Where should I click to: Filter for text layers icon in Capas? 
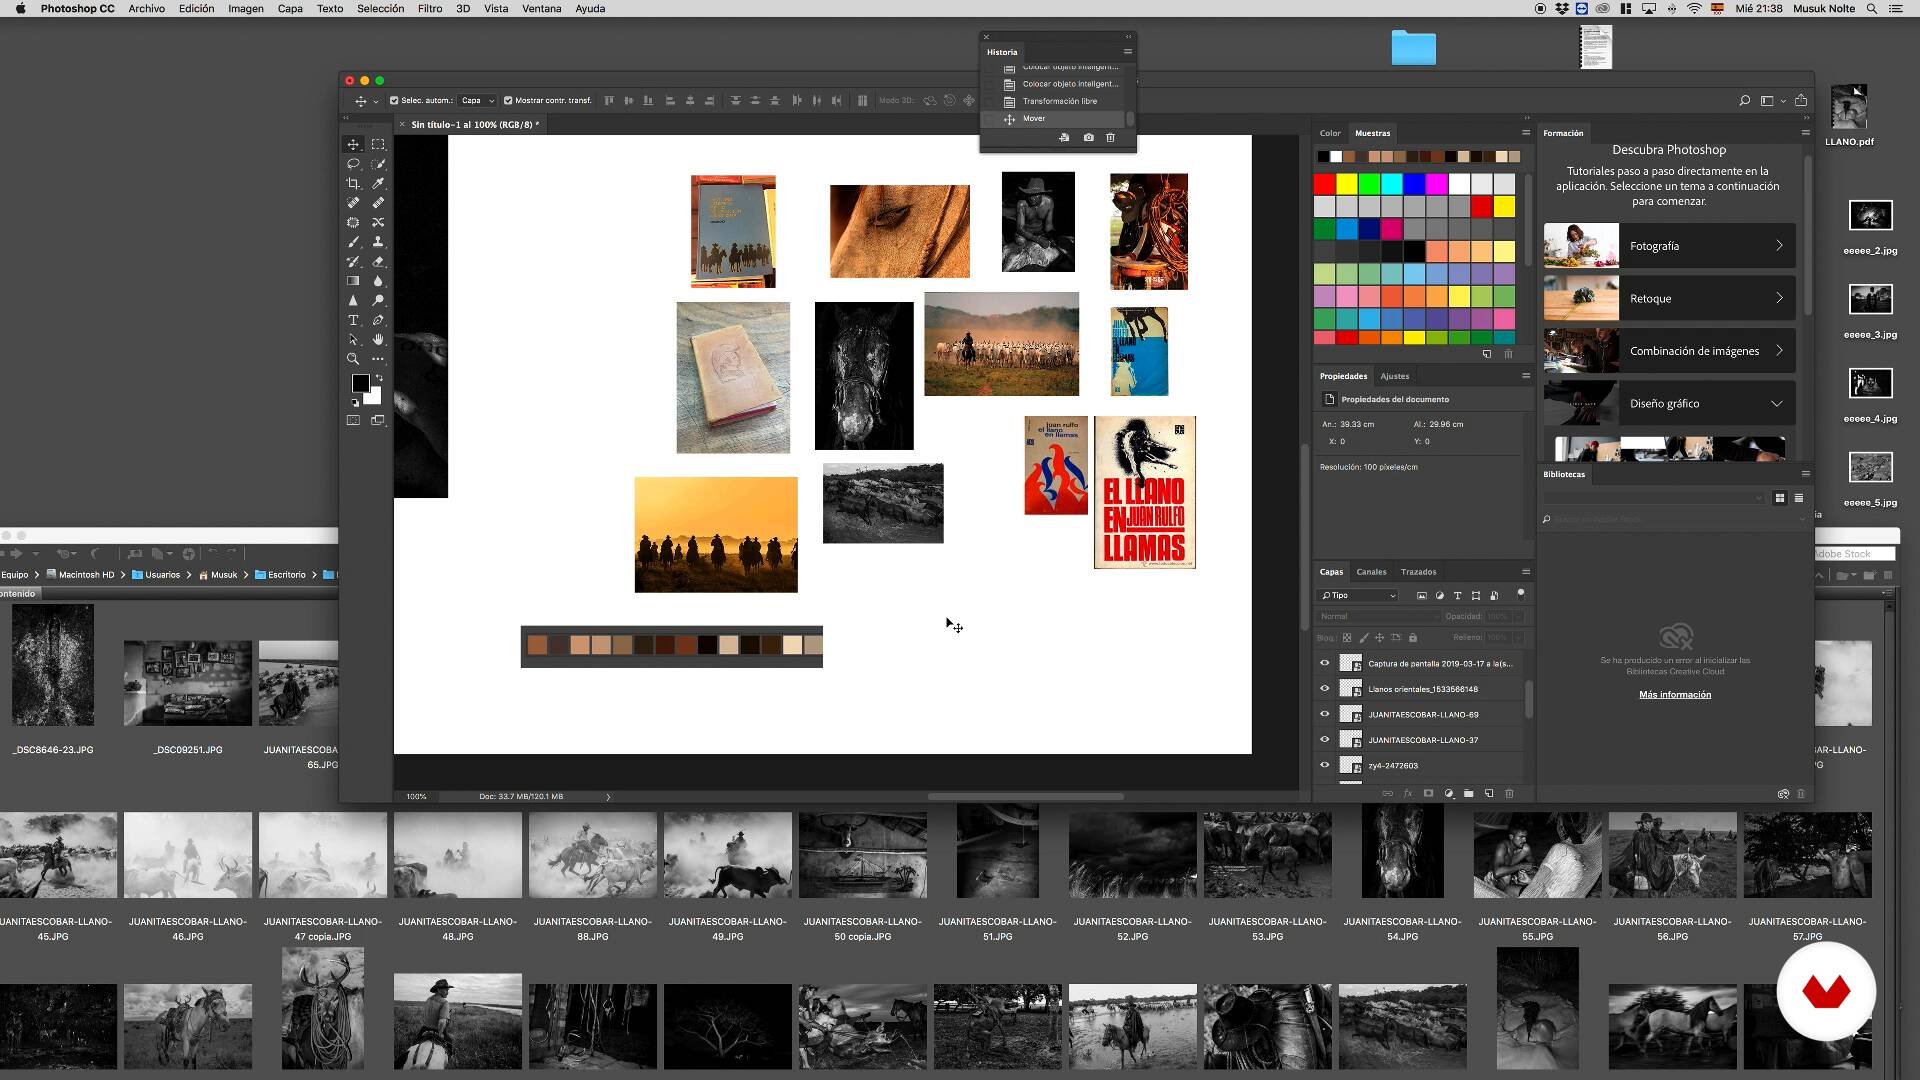coord(1457,596)
